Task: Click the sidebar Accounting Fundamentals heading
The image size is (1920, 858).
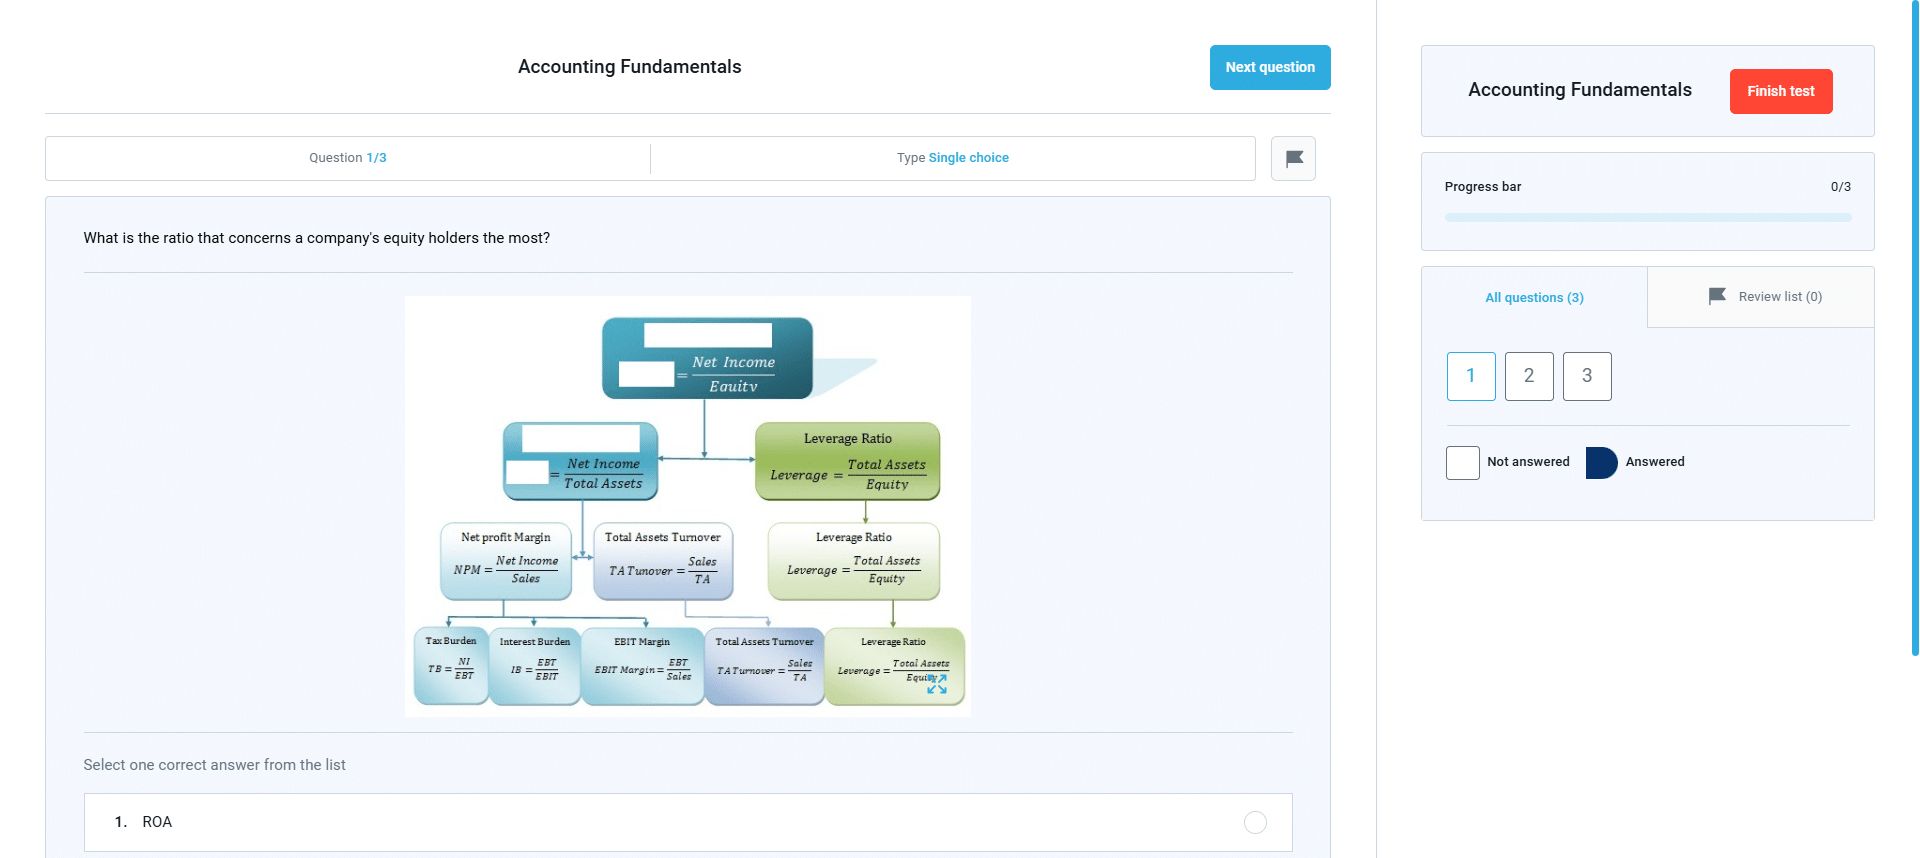Action: (1580, 90)
